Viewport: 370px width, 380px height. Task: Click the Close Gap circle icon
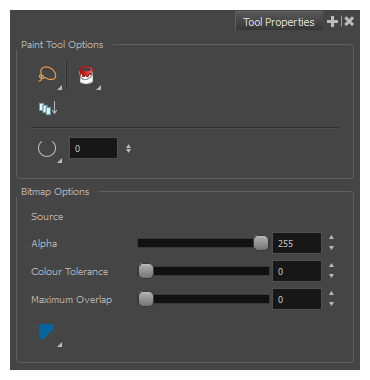point(47,148)
